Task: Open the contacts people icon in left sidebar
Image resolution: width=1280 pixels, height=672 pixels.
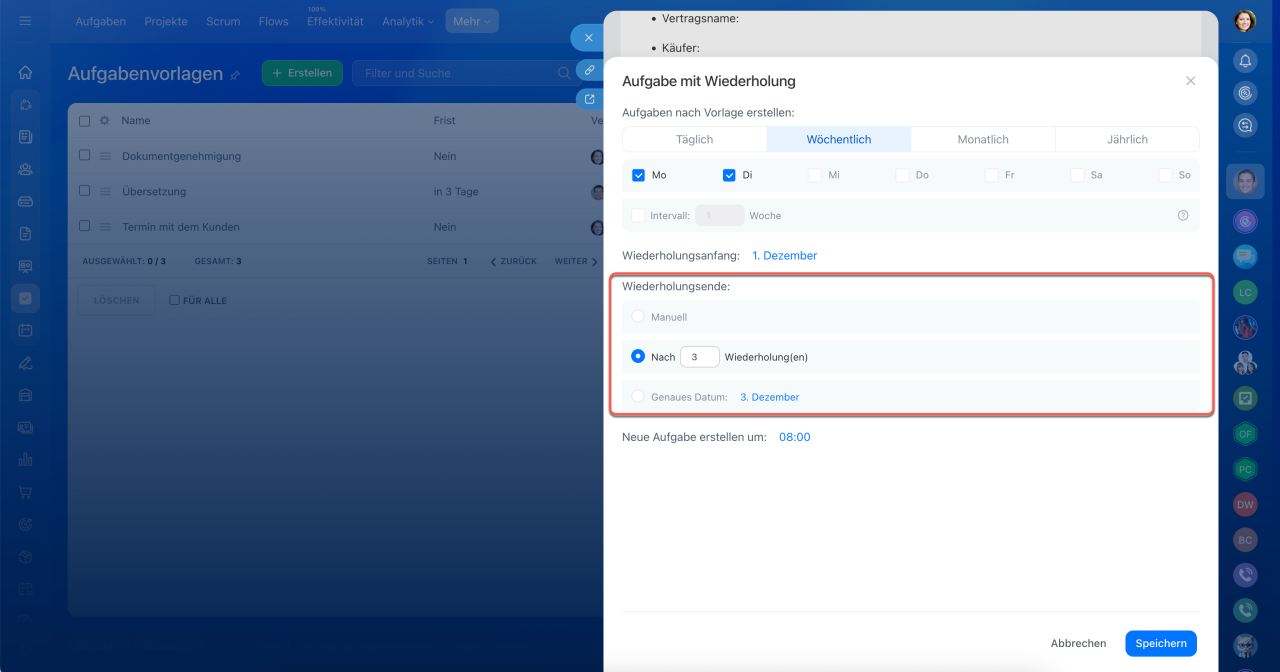Action: pyautogui.click(x=25, y=169)
